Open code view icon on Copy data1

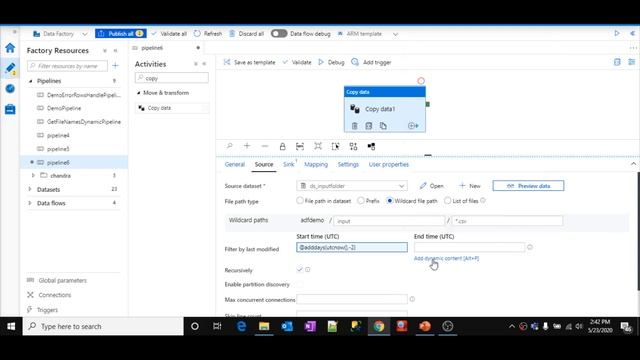(369, 126)
